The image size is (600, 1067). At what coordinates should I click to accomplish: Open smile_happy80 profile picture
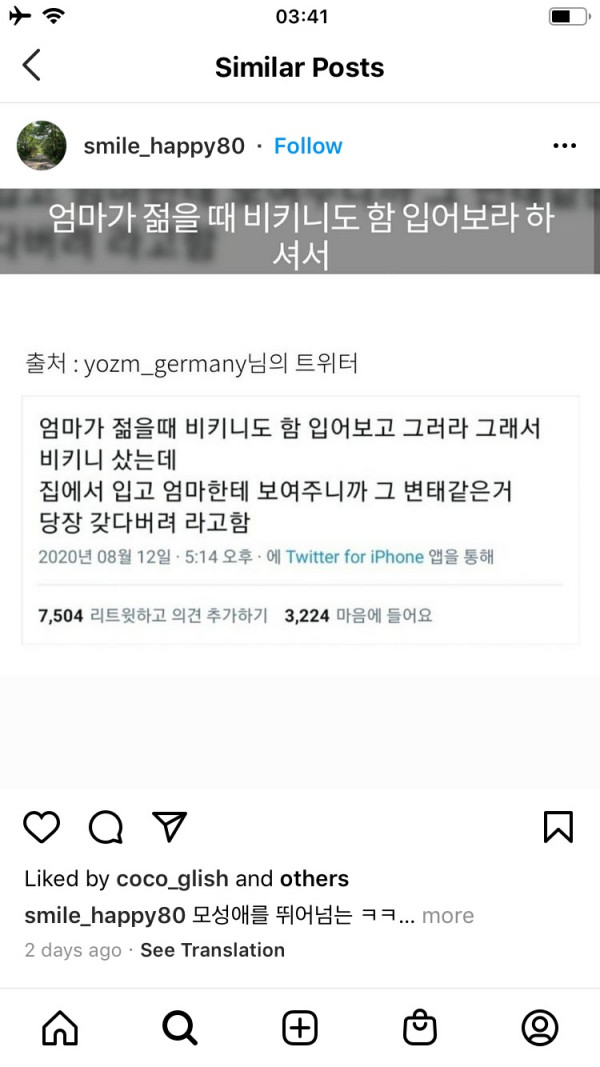coord(41,146)
